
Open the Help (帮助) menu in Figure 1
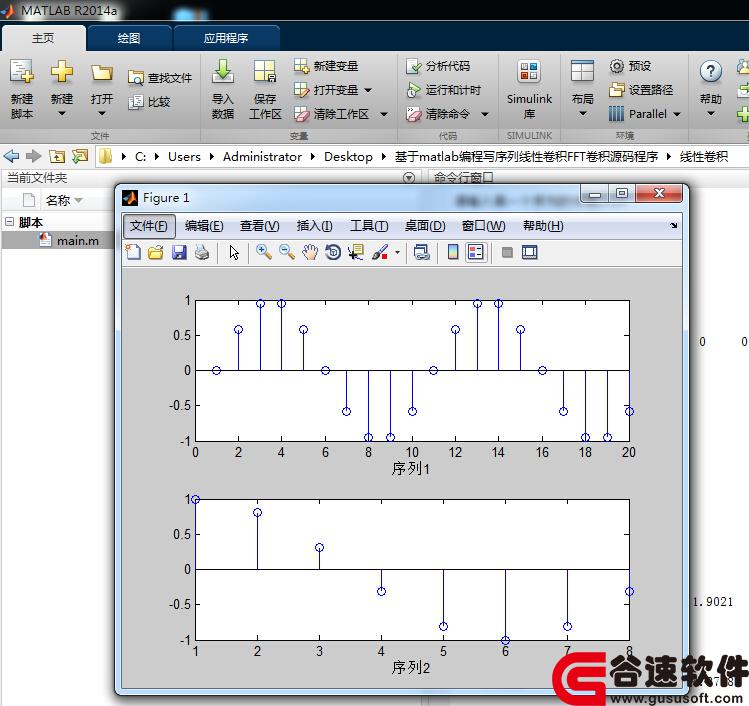pyautogui.click(x=543, y=225)
